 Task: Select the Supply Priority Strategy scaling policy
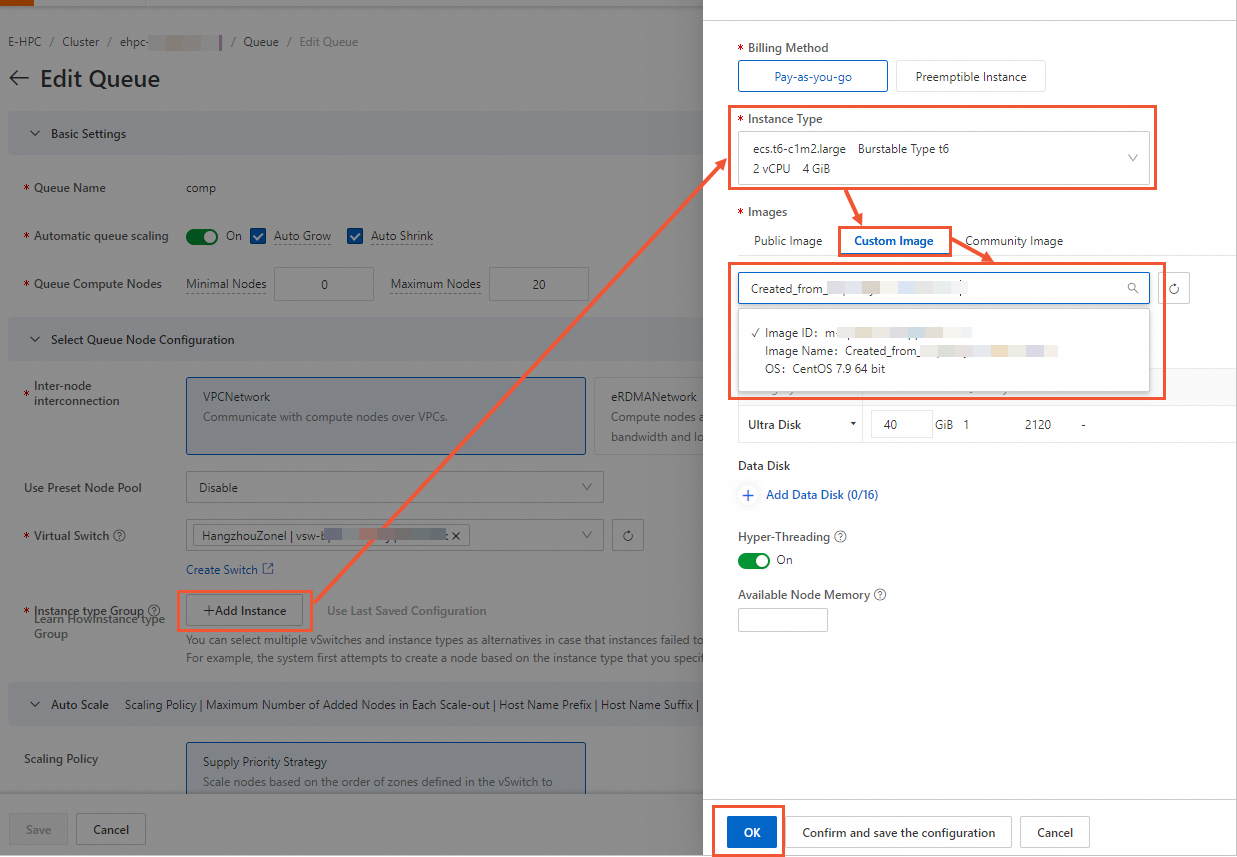(x=386, y=770)
